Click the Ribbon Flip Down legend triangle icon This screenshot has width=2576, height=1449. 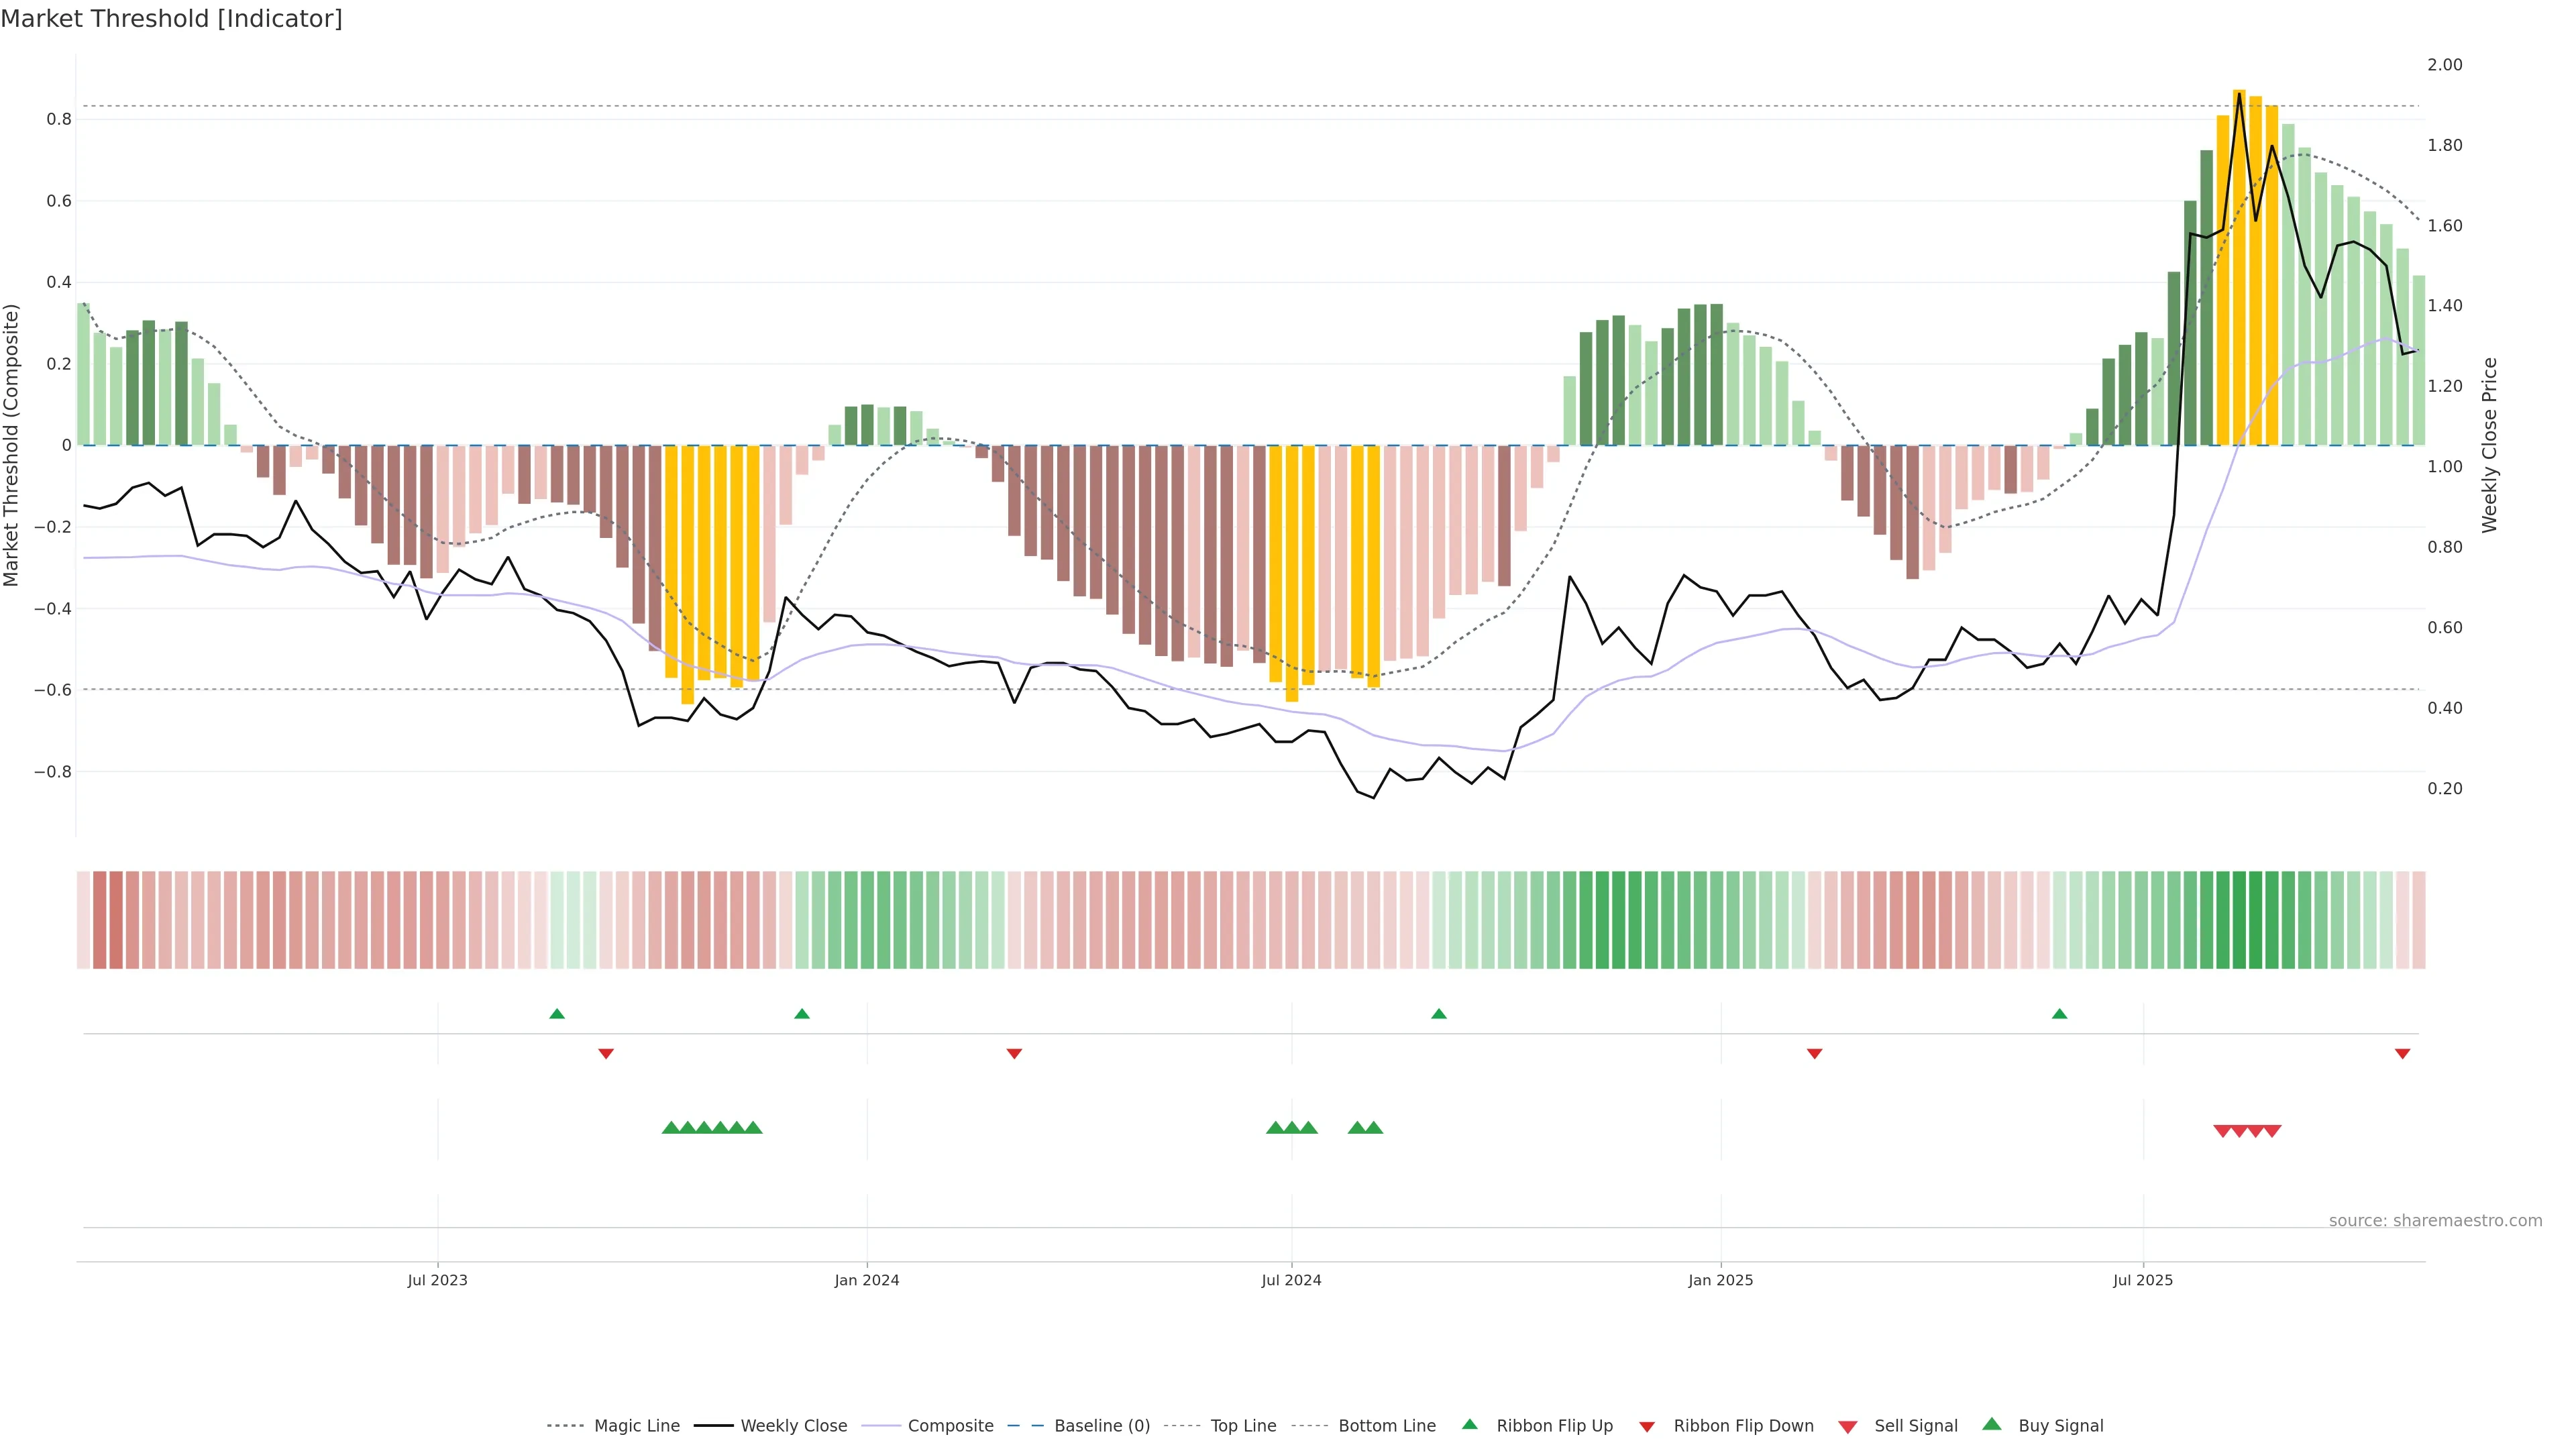point(1647,1427)
